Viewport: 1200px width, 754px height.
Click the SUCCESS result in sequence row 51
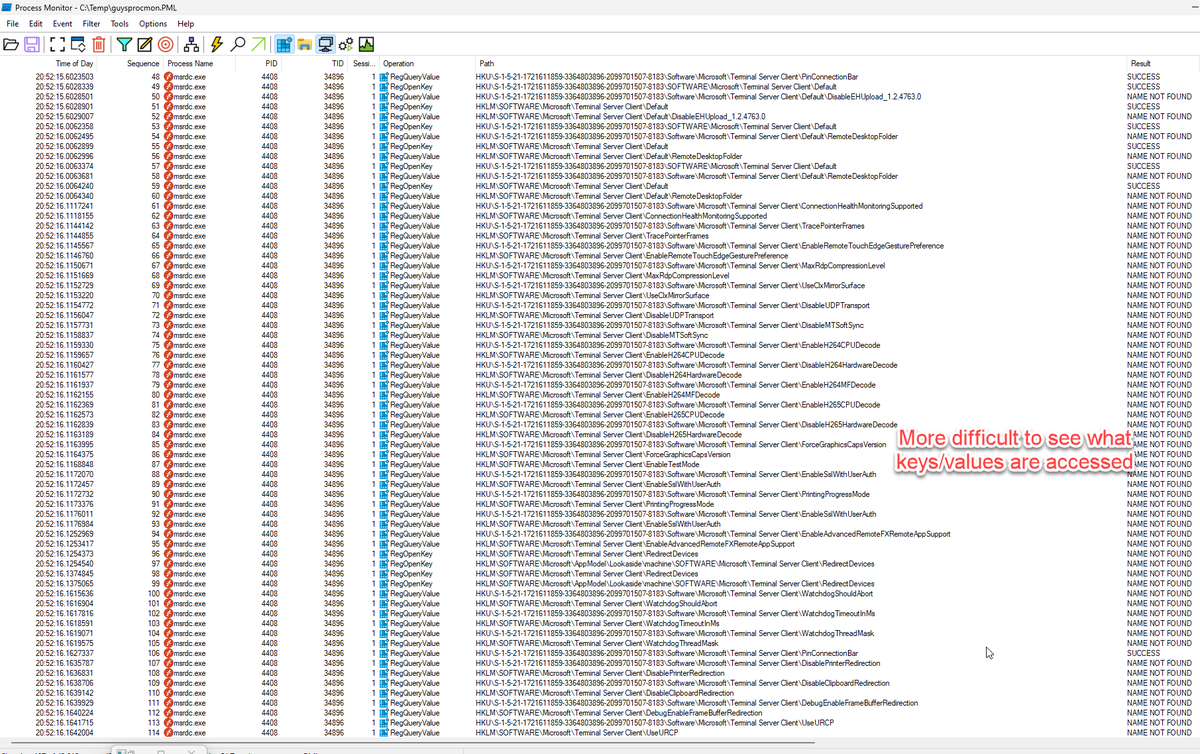(x=1144, y=106)
